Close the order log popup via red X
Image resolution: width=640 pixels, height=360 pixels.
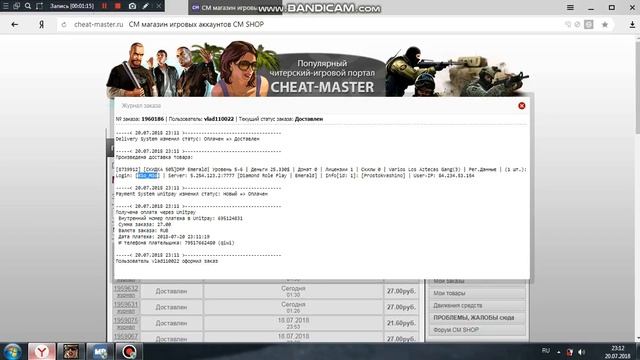[522, 106]
